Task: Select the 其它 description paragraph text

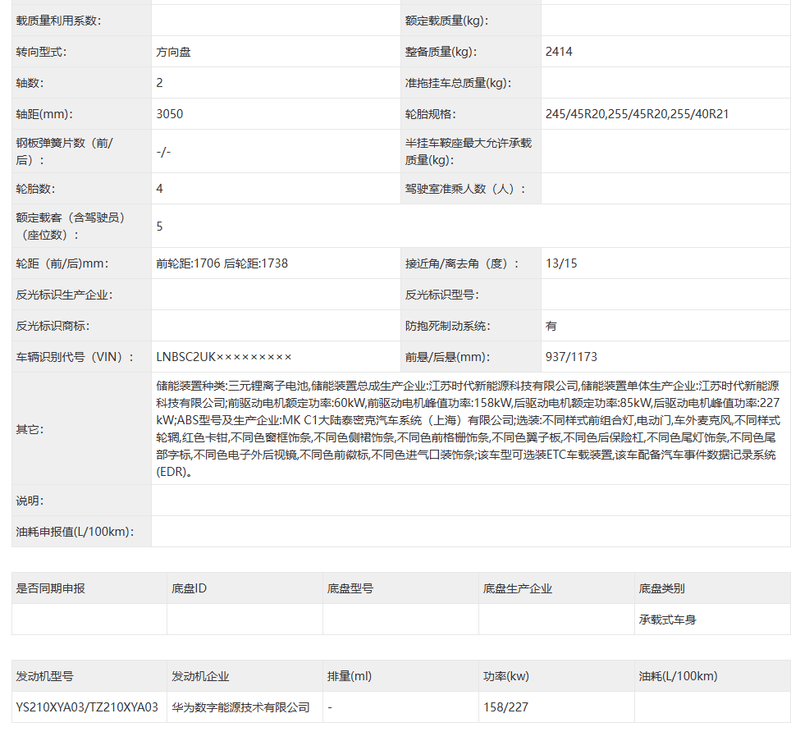Action: click(450, 425)
